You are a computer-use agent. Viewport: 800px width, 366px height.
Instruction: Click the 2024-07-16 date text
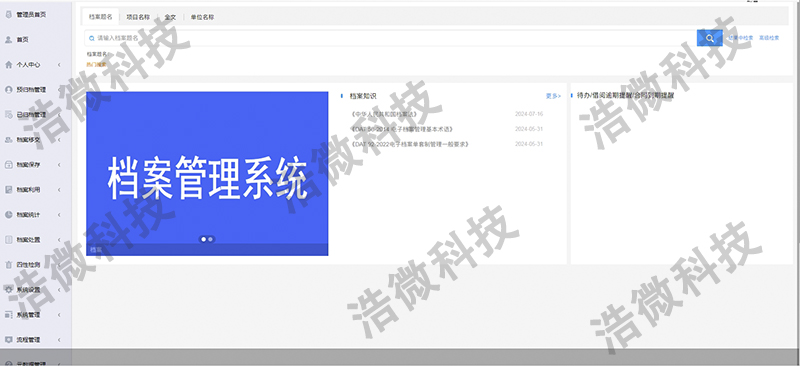529,114
